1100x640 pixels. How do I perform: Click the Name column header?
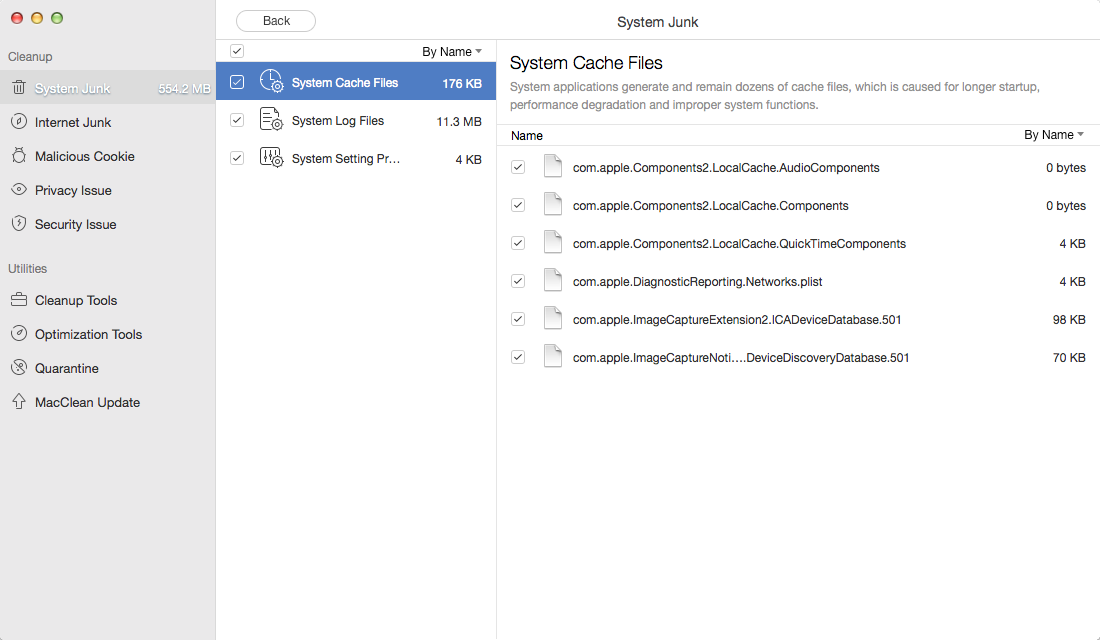click(x=527, y=136)
